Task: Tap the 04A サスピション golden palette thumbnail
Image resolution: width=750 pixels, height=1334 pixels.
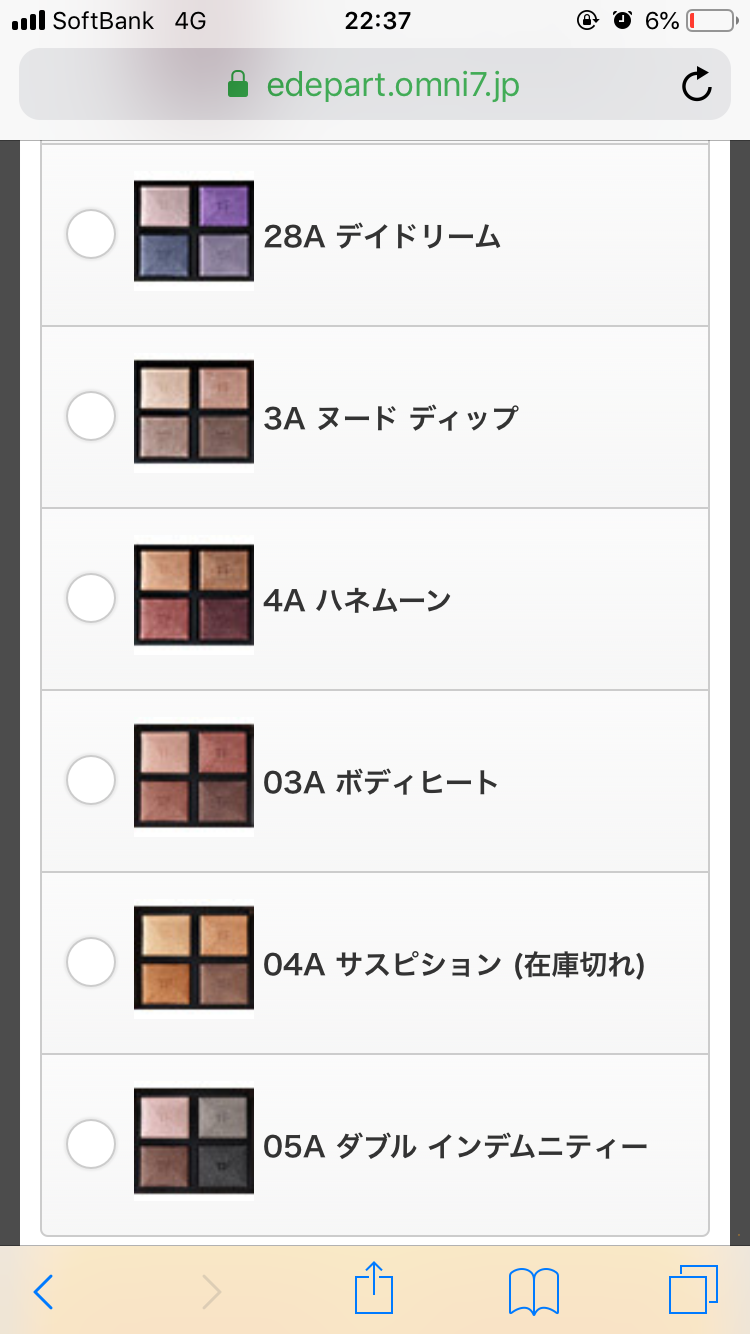Action: [x=194, y=958]
